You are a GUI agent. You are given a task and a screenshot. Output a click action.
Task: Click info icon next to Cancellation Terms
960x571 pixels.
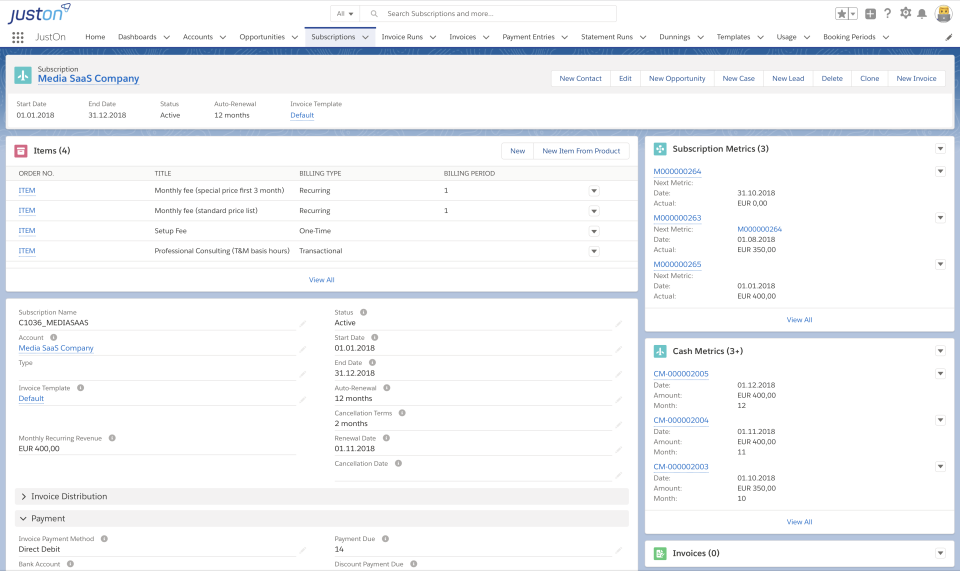(x=402, y=412)
